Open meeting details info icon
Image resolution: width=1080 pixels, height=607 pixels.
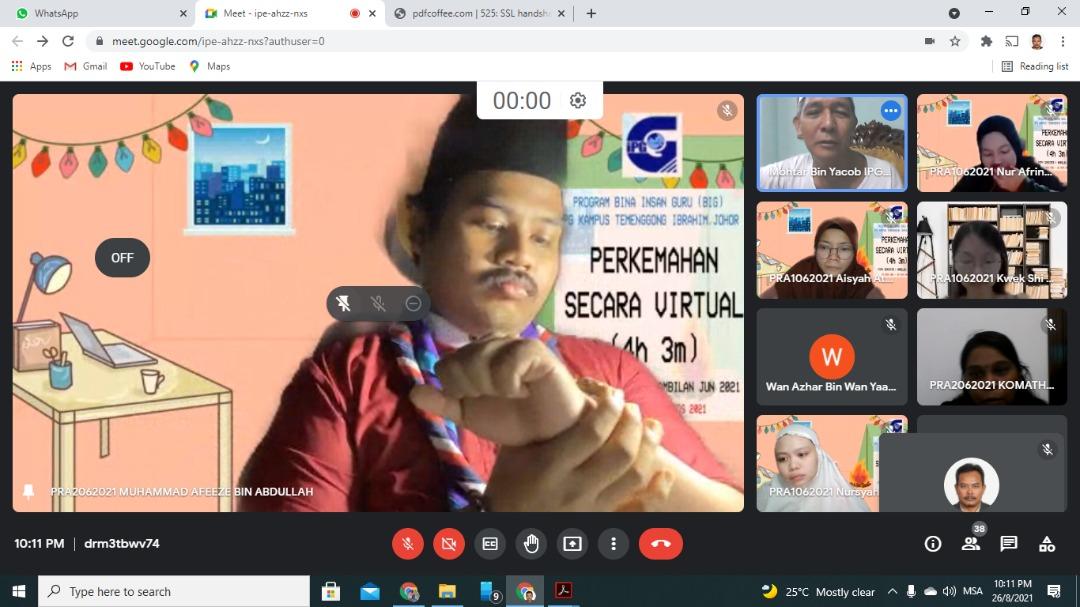tap(933, 544)
